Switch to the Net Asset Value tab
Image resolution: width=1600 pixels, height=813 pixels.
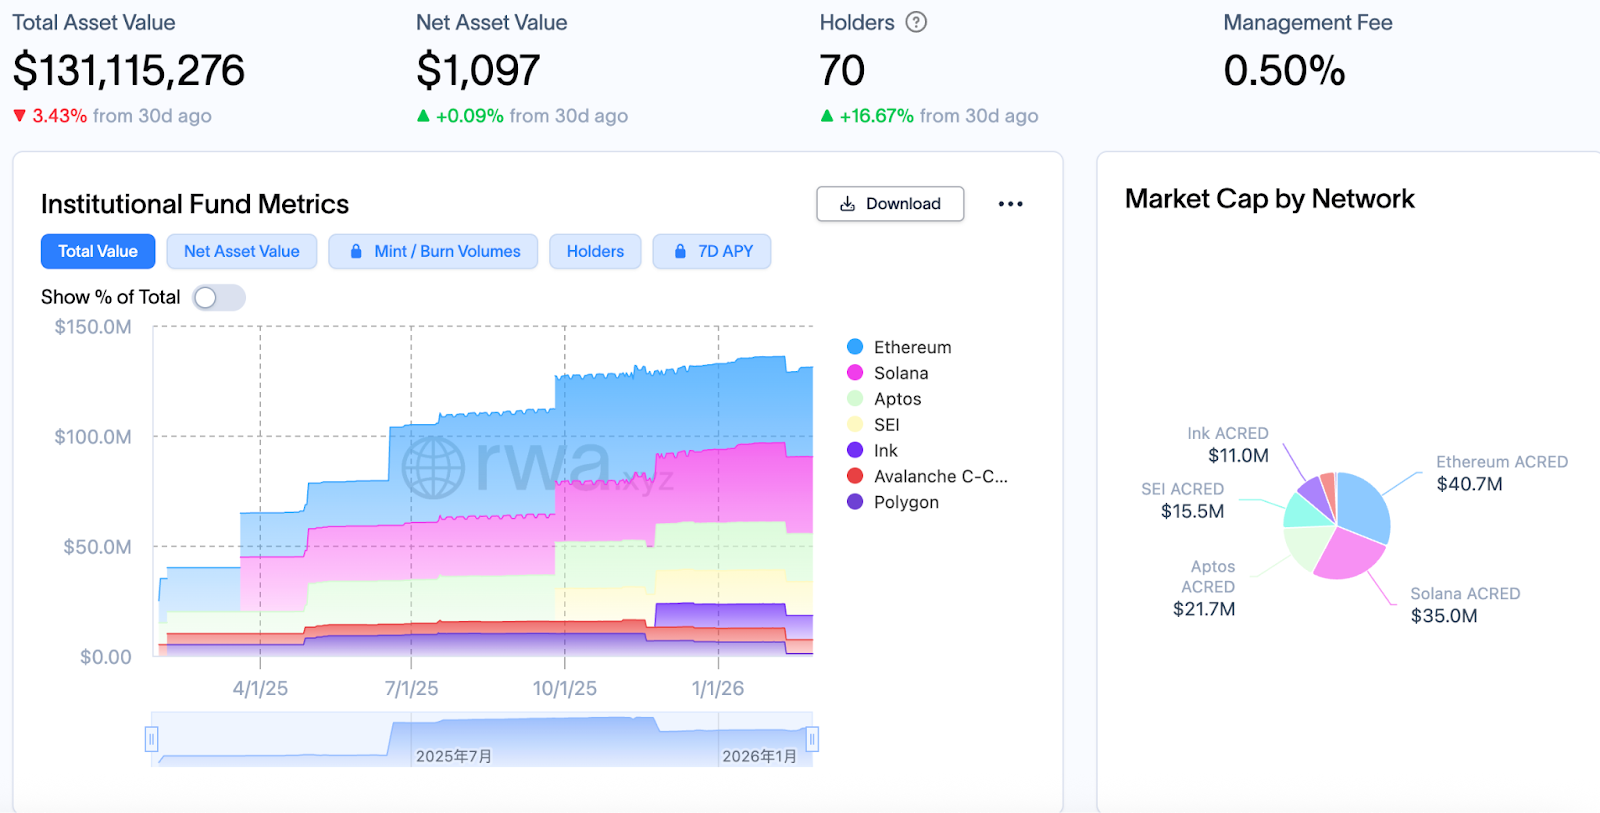pos(241,252)
